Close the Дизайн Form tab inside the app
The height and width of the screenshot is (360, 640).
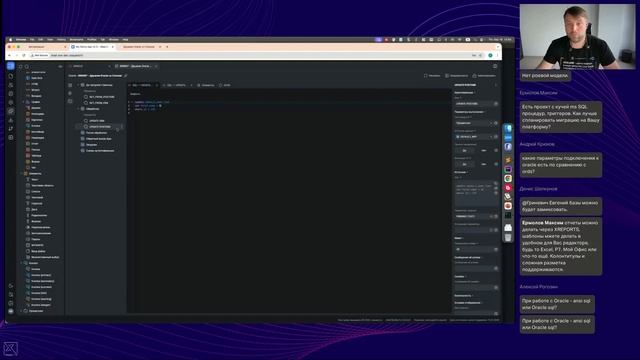pos(156,66)
